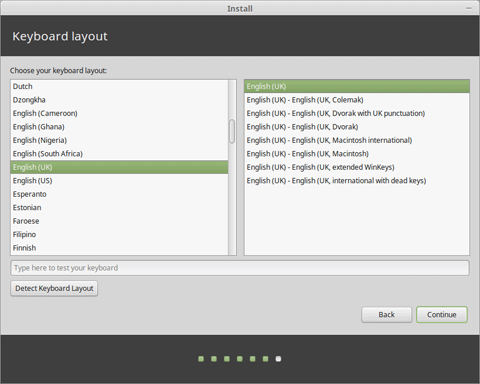
Task: Click the Continue button
Action: (x=442, y=315)
